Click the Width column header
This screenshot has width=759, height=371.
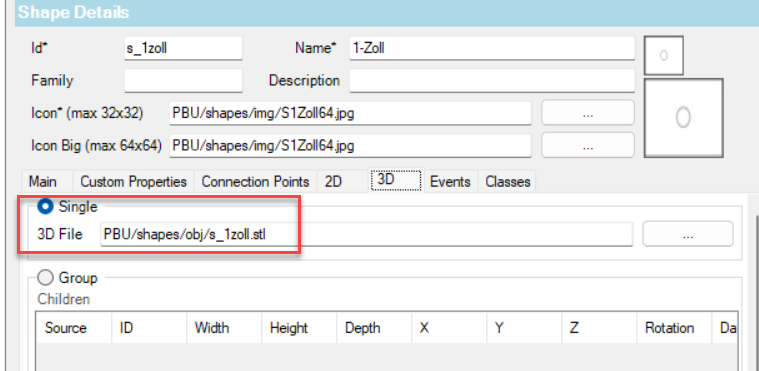click(224, 328)
